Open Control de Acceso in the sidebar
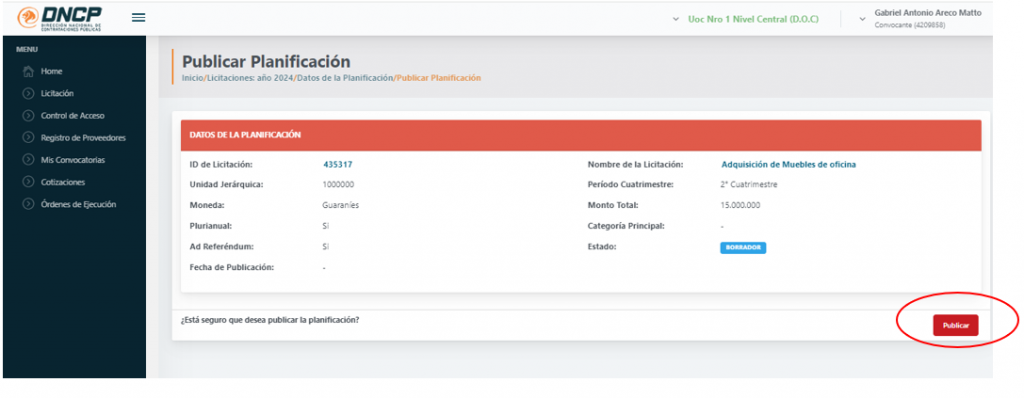The width and height of the screenshot is (1024, 398). [x=72, y=116]
